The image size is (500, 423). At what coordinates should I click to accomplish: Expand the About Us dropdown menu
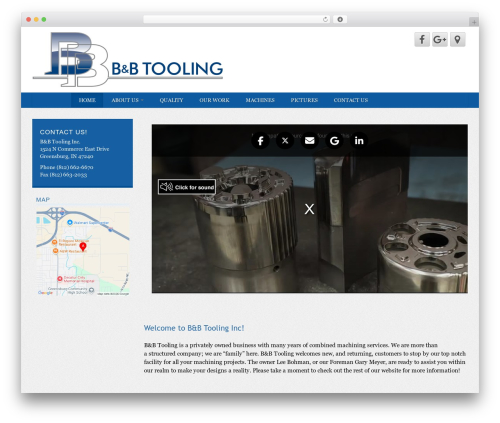127,100
